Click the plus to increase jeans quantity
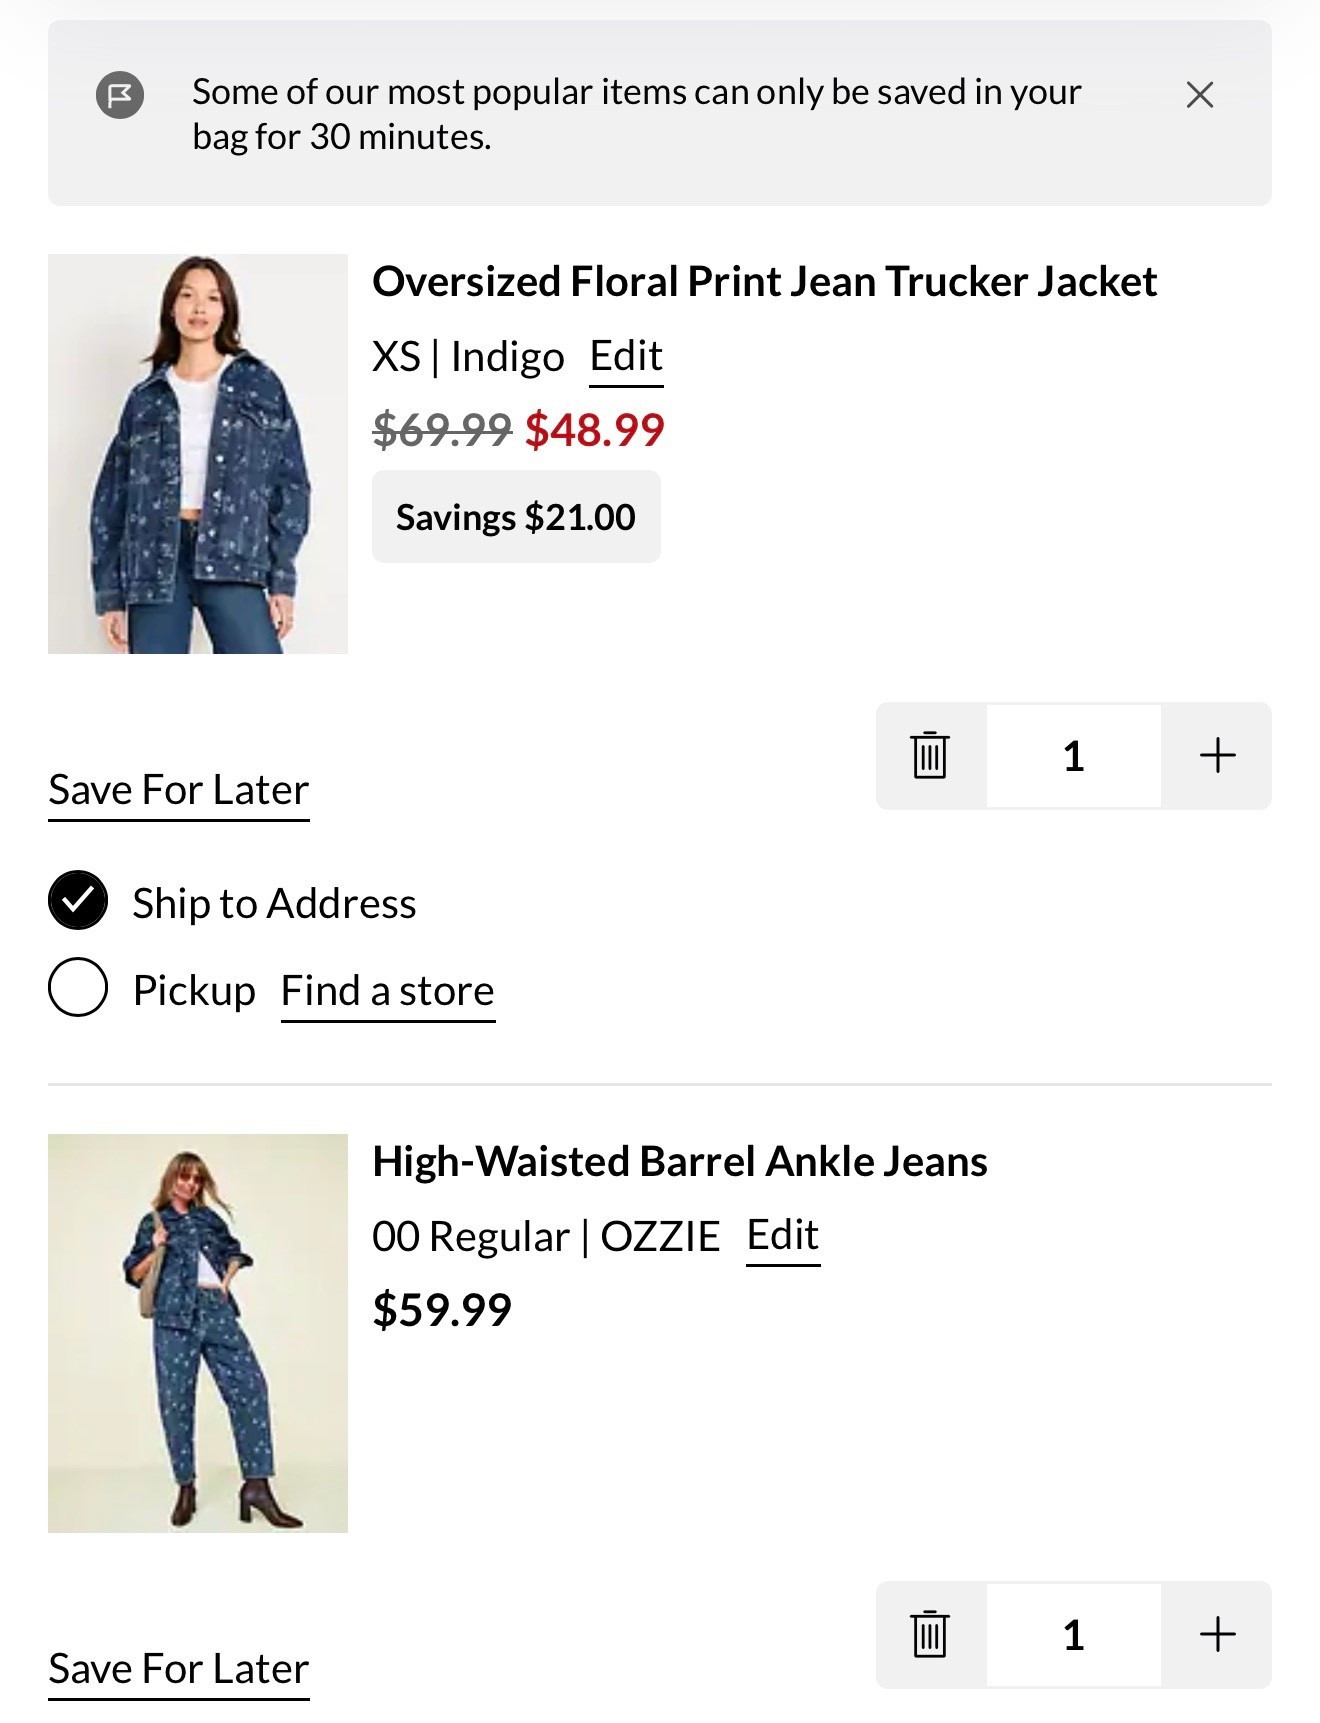This screenshot has width=1320, height=1723. 1217,1635
